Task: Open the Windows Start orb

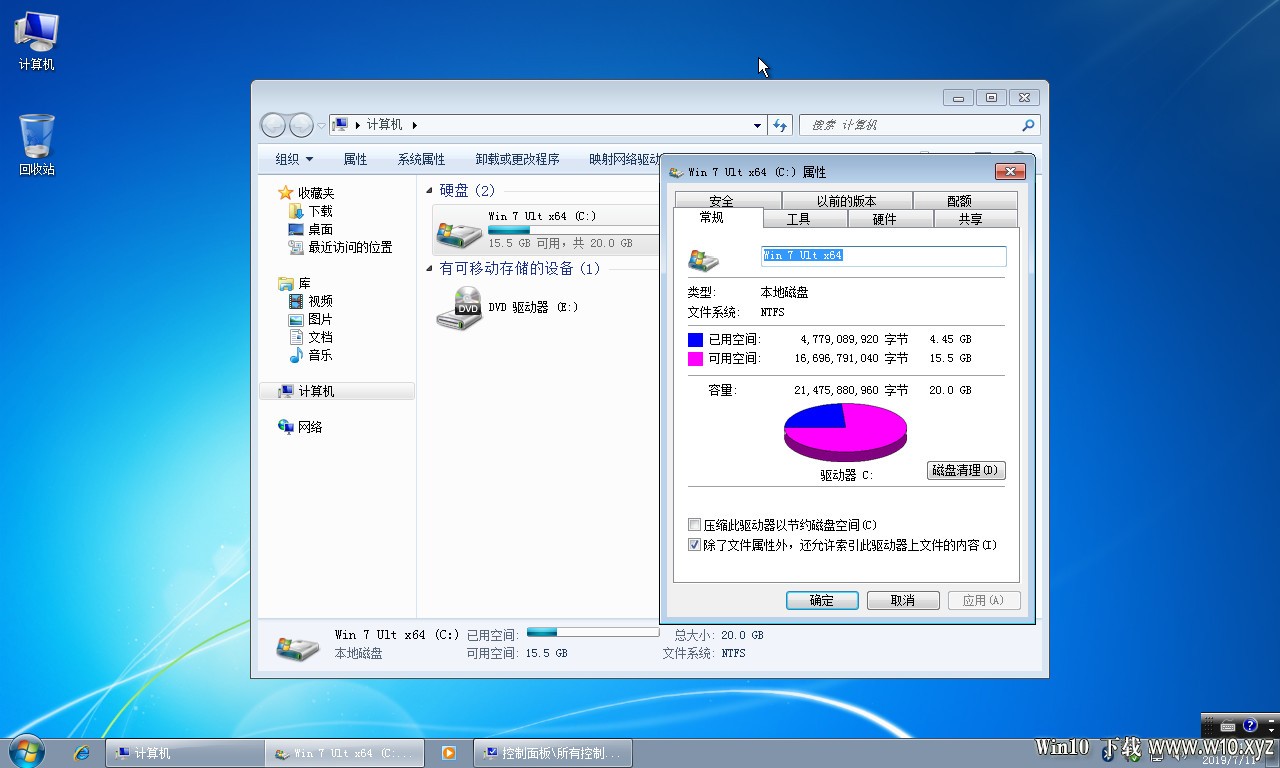Action: (26, 752)
